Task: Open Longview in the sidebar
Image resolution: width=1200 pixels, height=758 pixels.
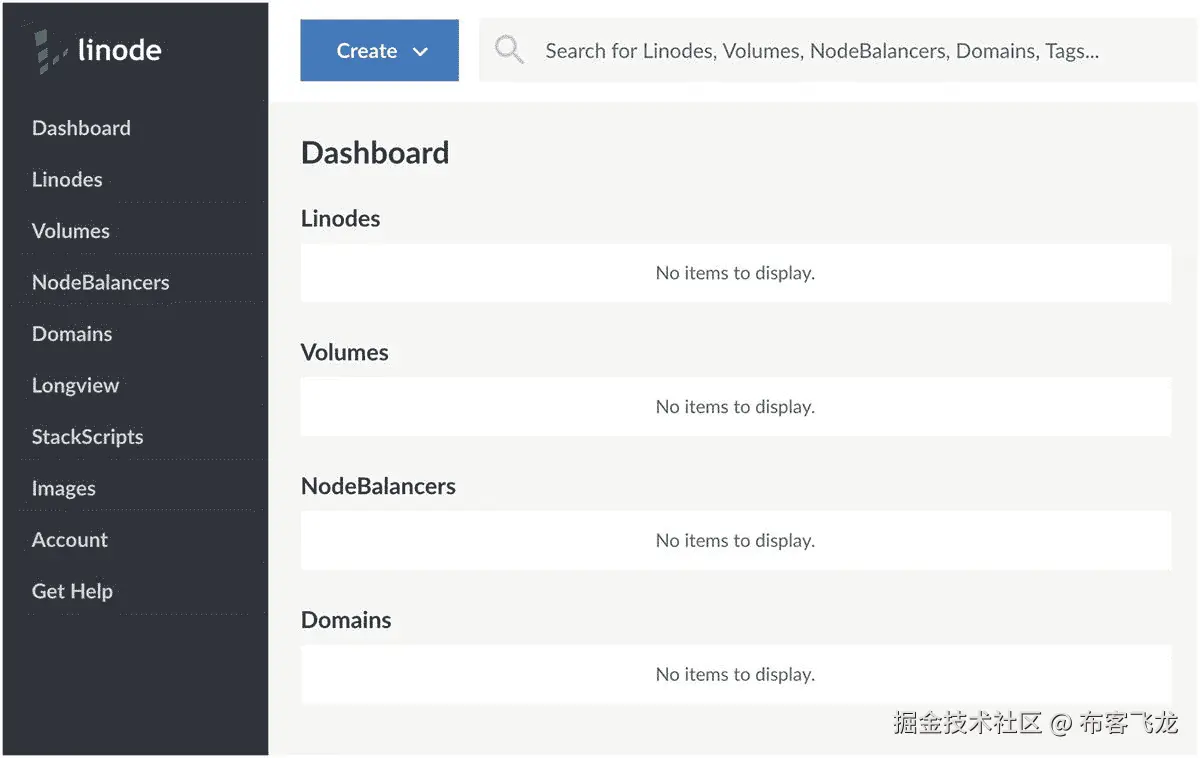Action: click(x=75, y=386)
